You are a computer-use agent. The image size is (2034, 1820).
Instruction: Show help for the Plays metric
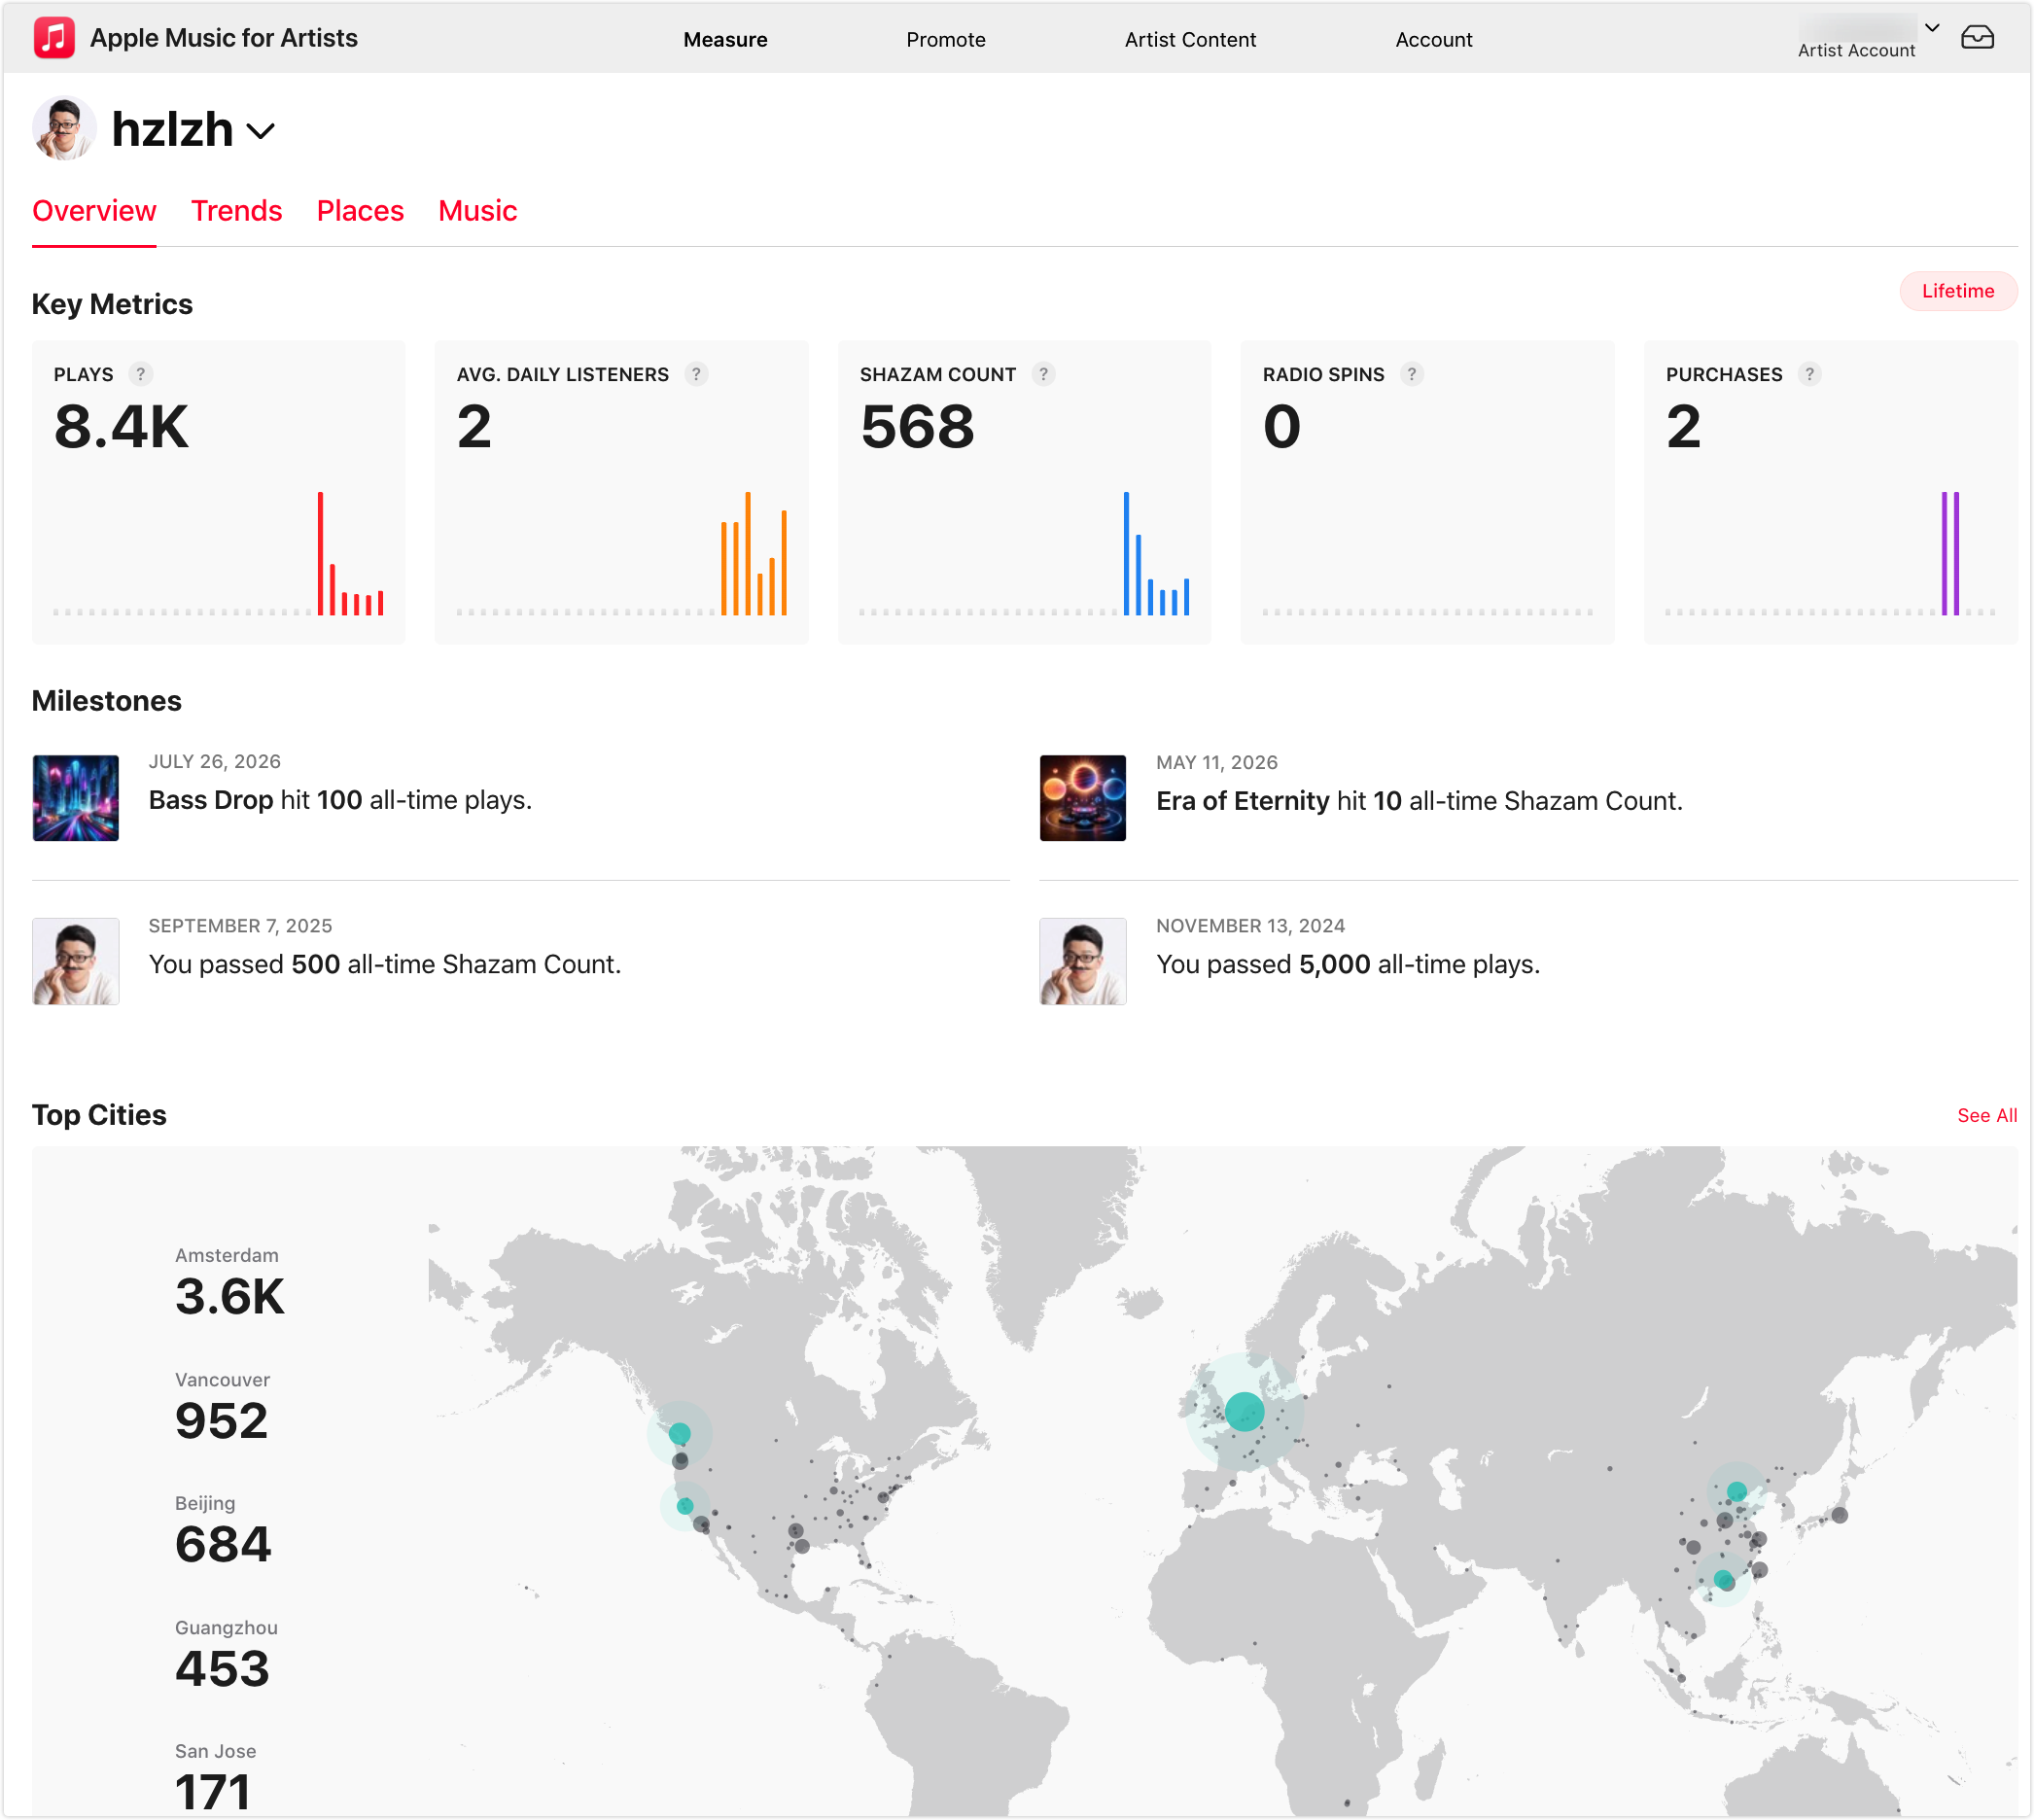point(141,374)
